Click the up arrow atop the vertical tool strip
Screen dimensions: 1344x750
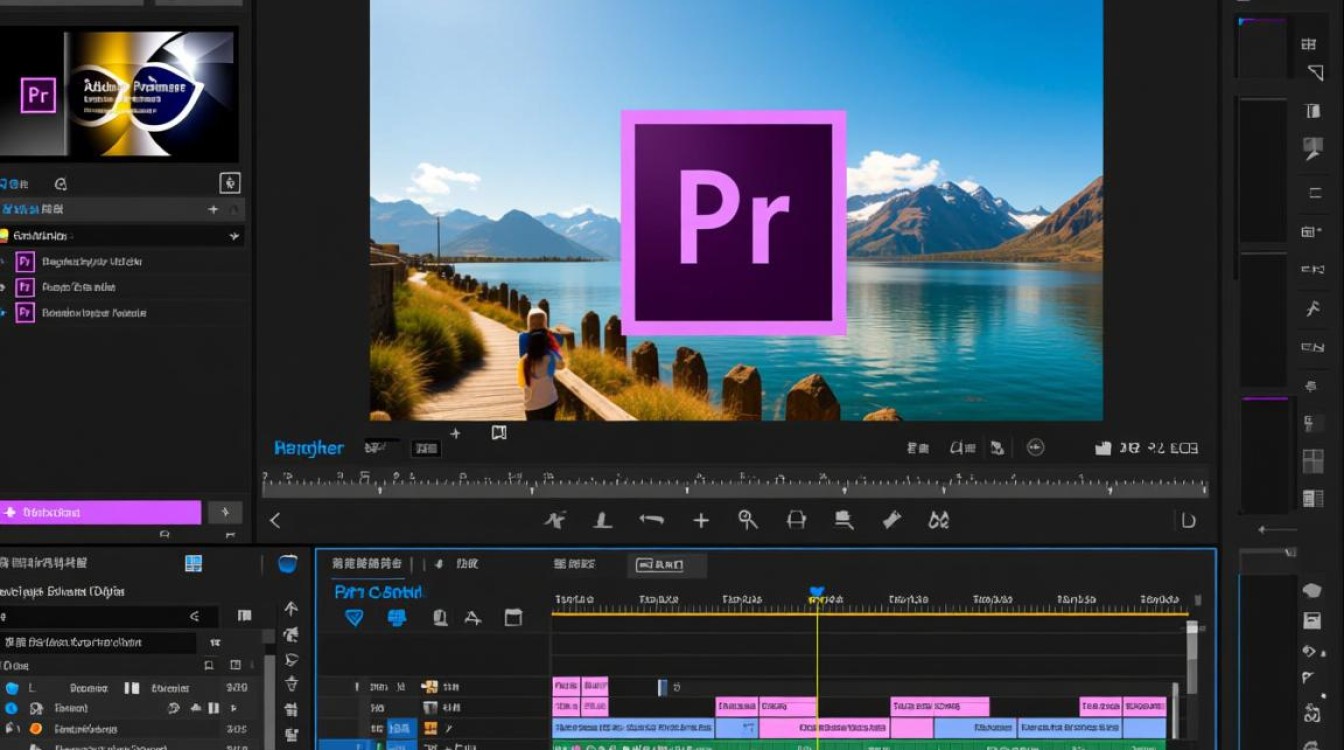(291, 608)
